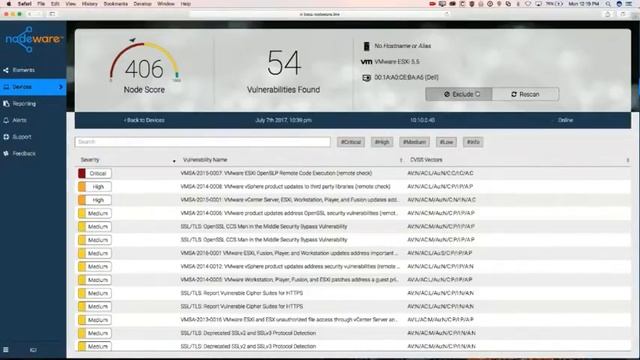
Task: Toggle the #Critical filter tag
Action: click(x=351, y=142)
